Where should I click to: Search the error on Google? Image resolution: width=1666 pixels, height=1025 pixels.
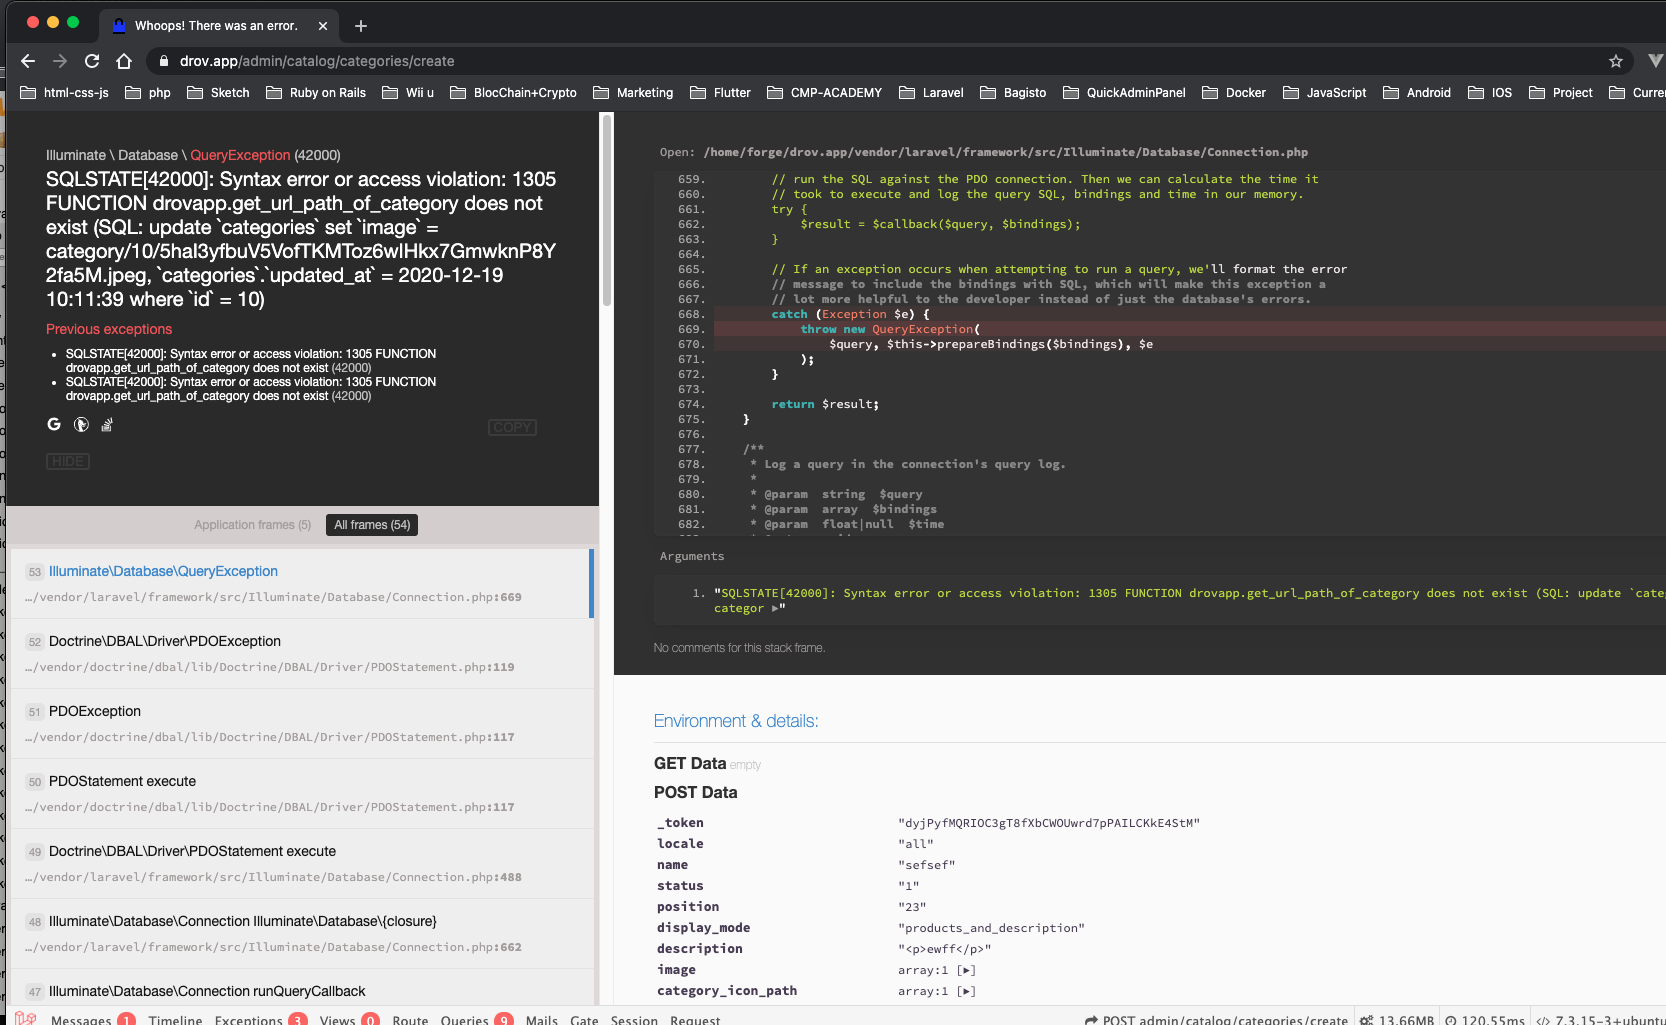tap(54, 425)
